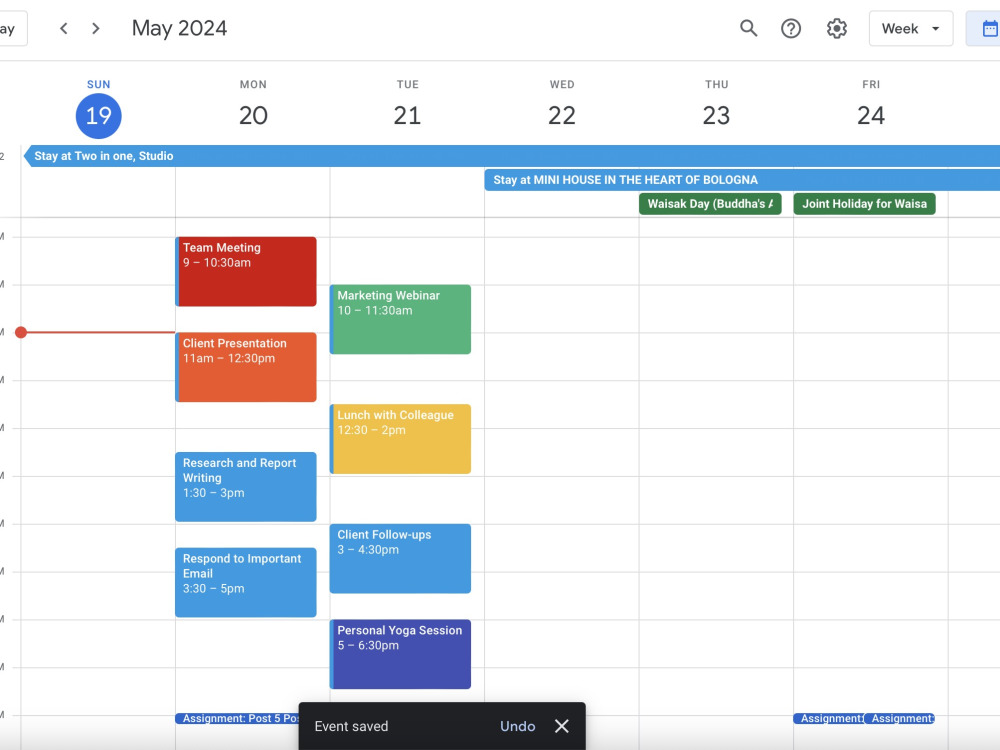Go to the previous week arrow
The width and height of the screenshot is (1000, 750).
63,28
